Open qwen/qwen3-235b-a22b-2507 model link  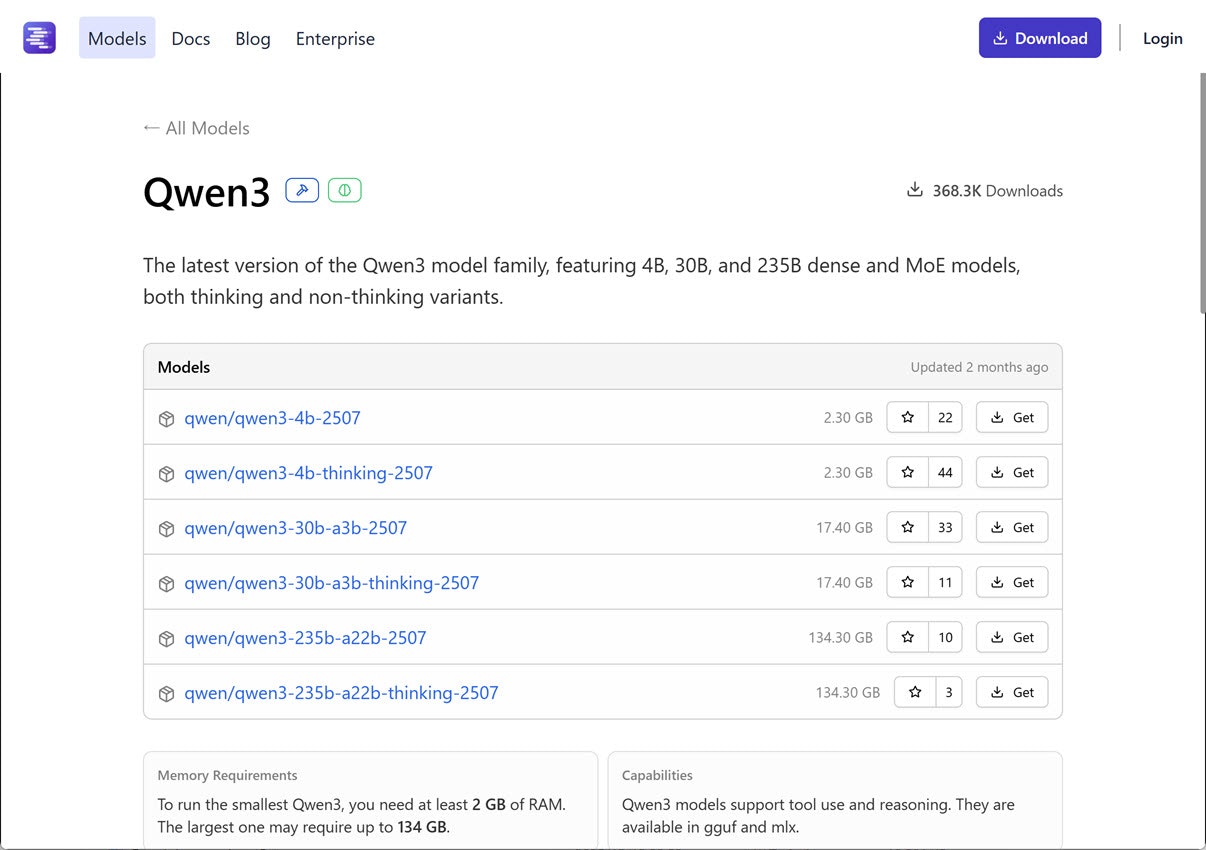coord(305,638)
